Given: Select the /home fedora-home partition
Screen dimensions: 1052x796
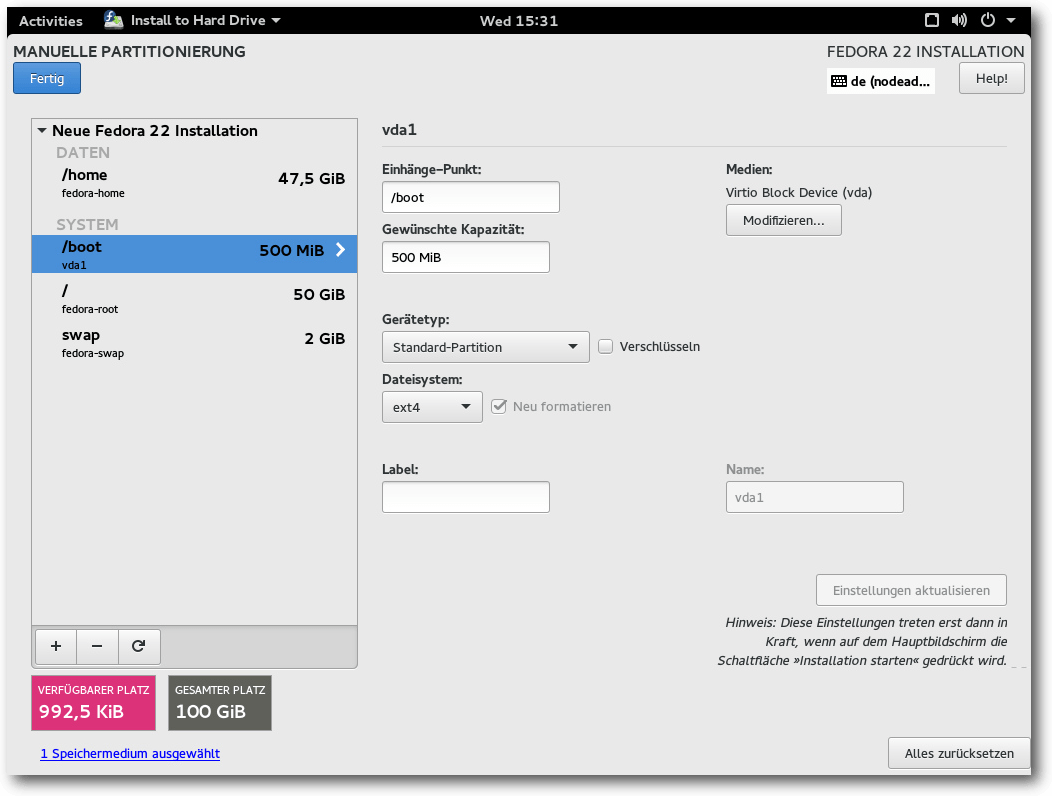Looking at the screenshot, I should pyautogui.click(x=195, y=183).
